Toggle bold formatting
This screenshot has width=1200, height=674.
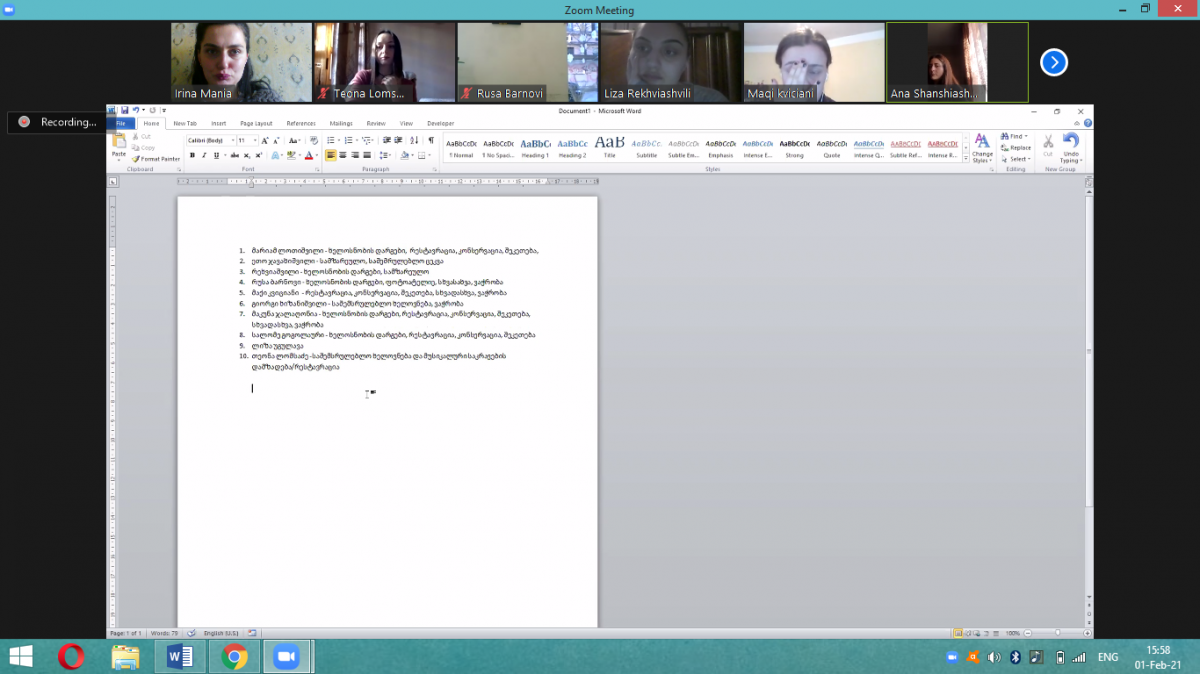point(192,155)
